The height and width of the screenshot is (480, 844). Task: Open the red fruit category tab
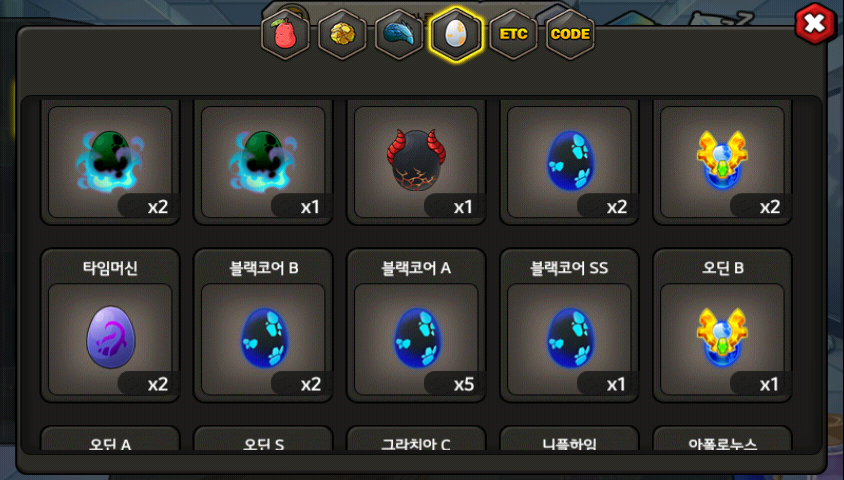(285, 34)
